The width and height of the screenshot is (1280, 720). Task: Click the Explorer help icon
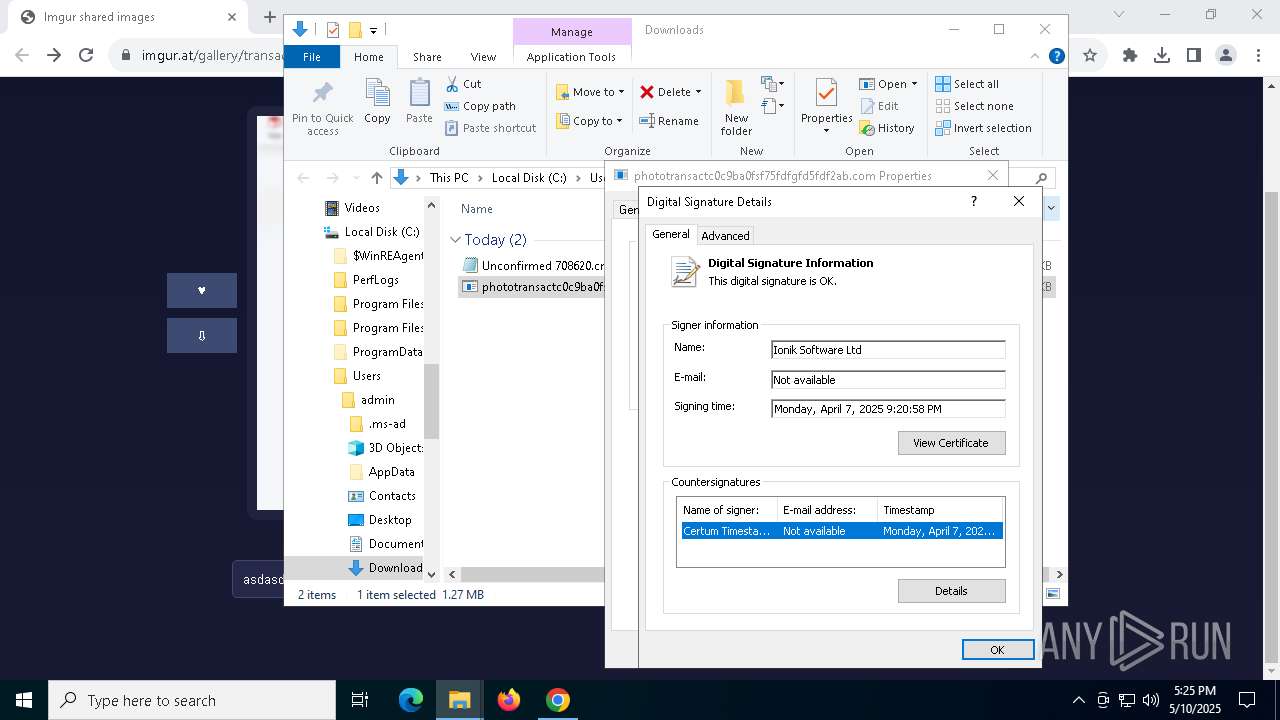coord(1056,57)
